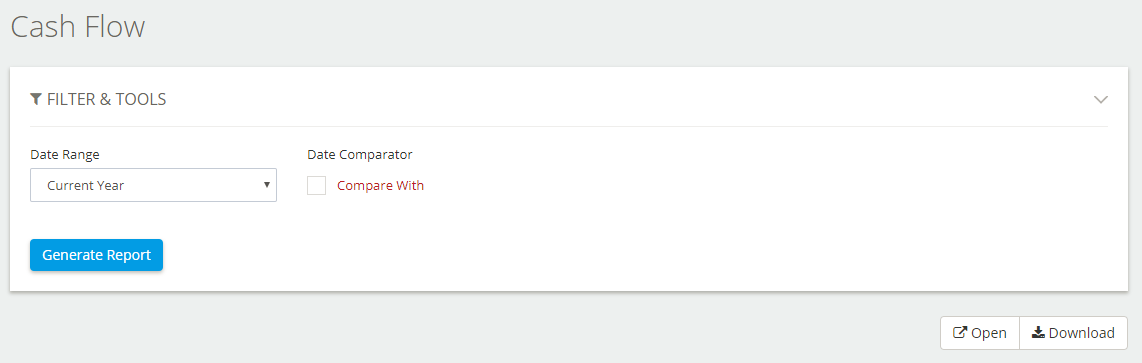Screen dimensions: 1142x363
Task: Click the small arrow of Current Year select
Action: 267,184
